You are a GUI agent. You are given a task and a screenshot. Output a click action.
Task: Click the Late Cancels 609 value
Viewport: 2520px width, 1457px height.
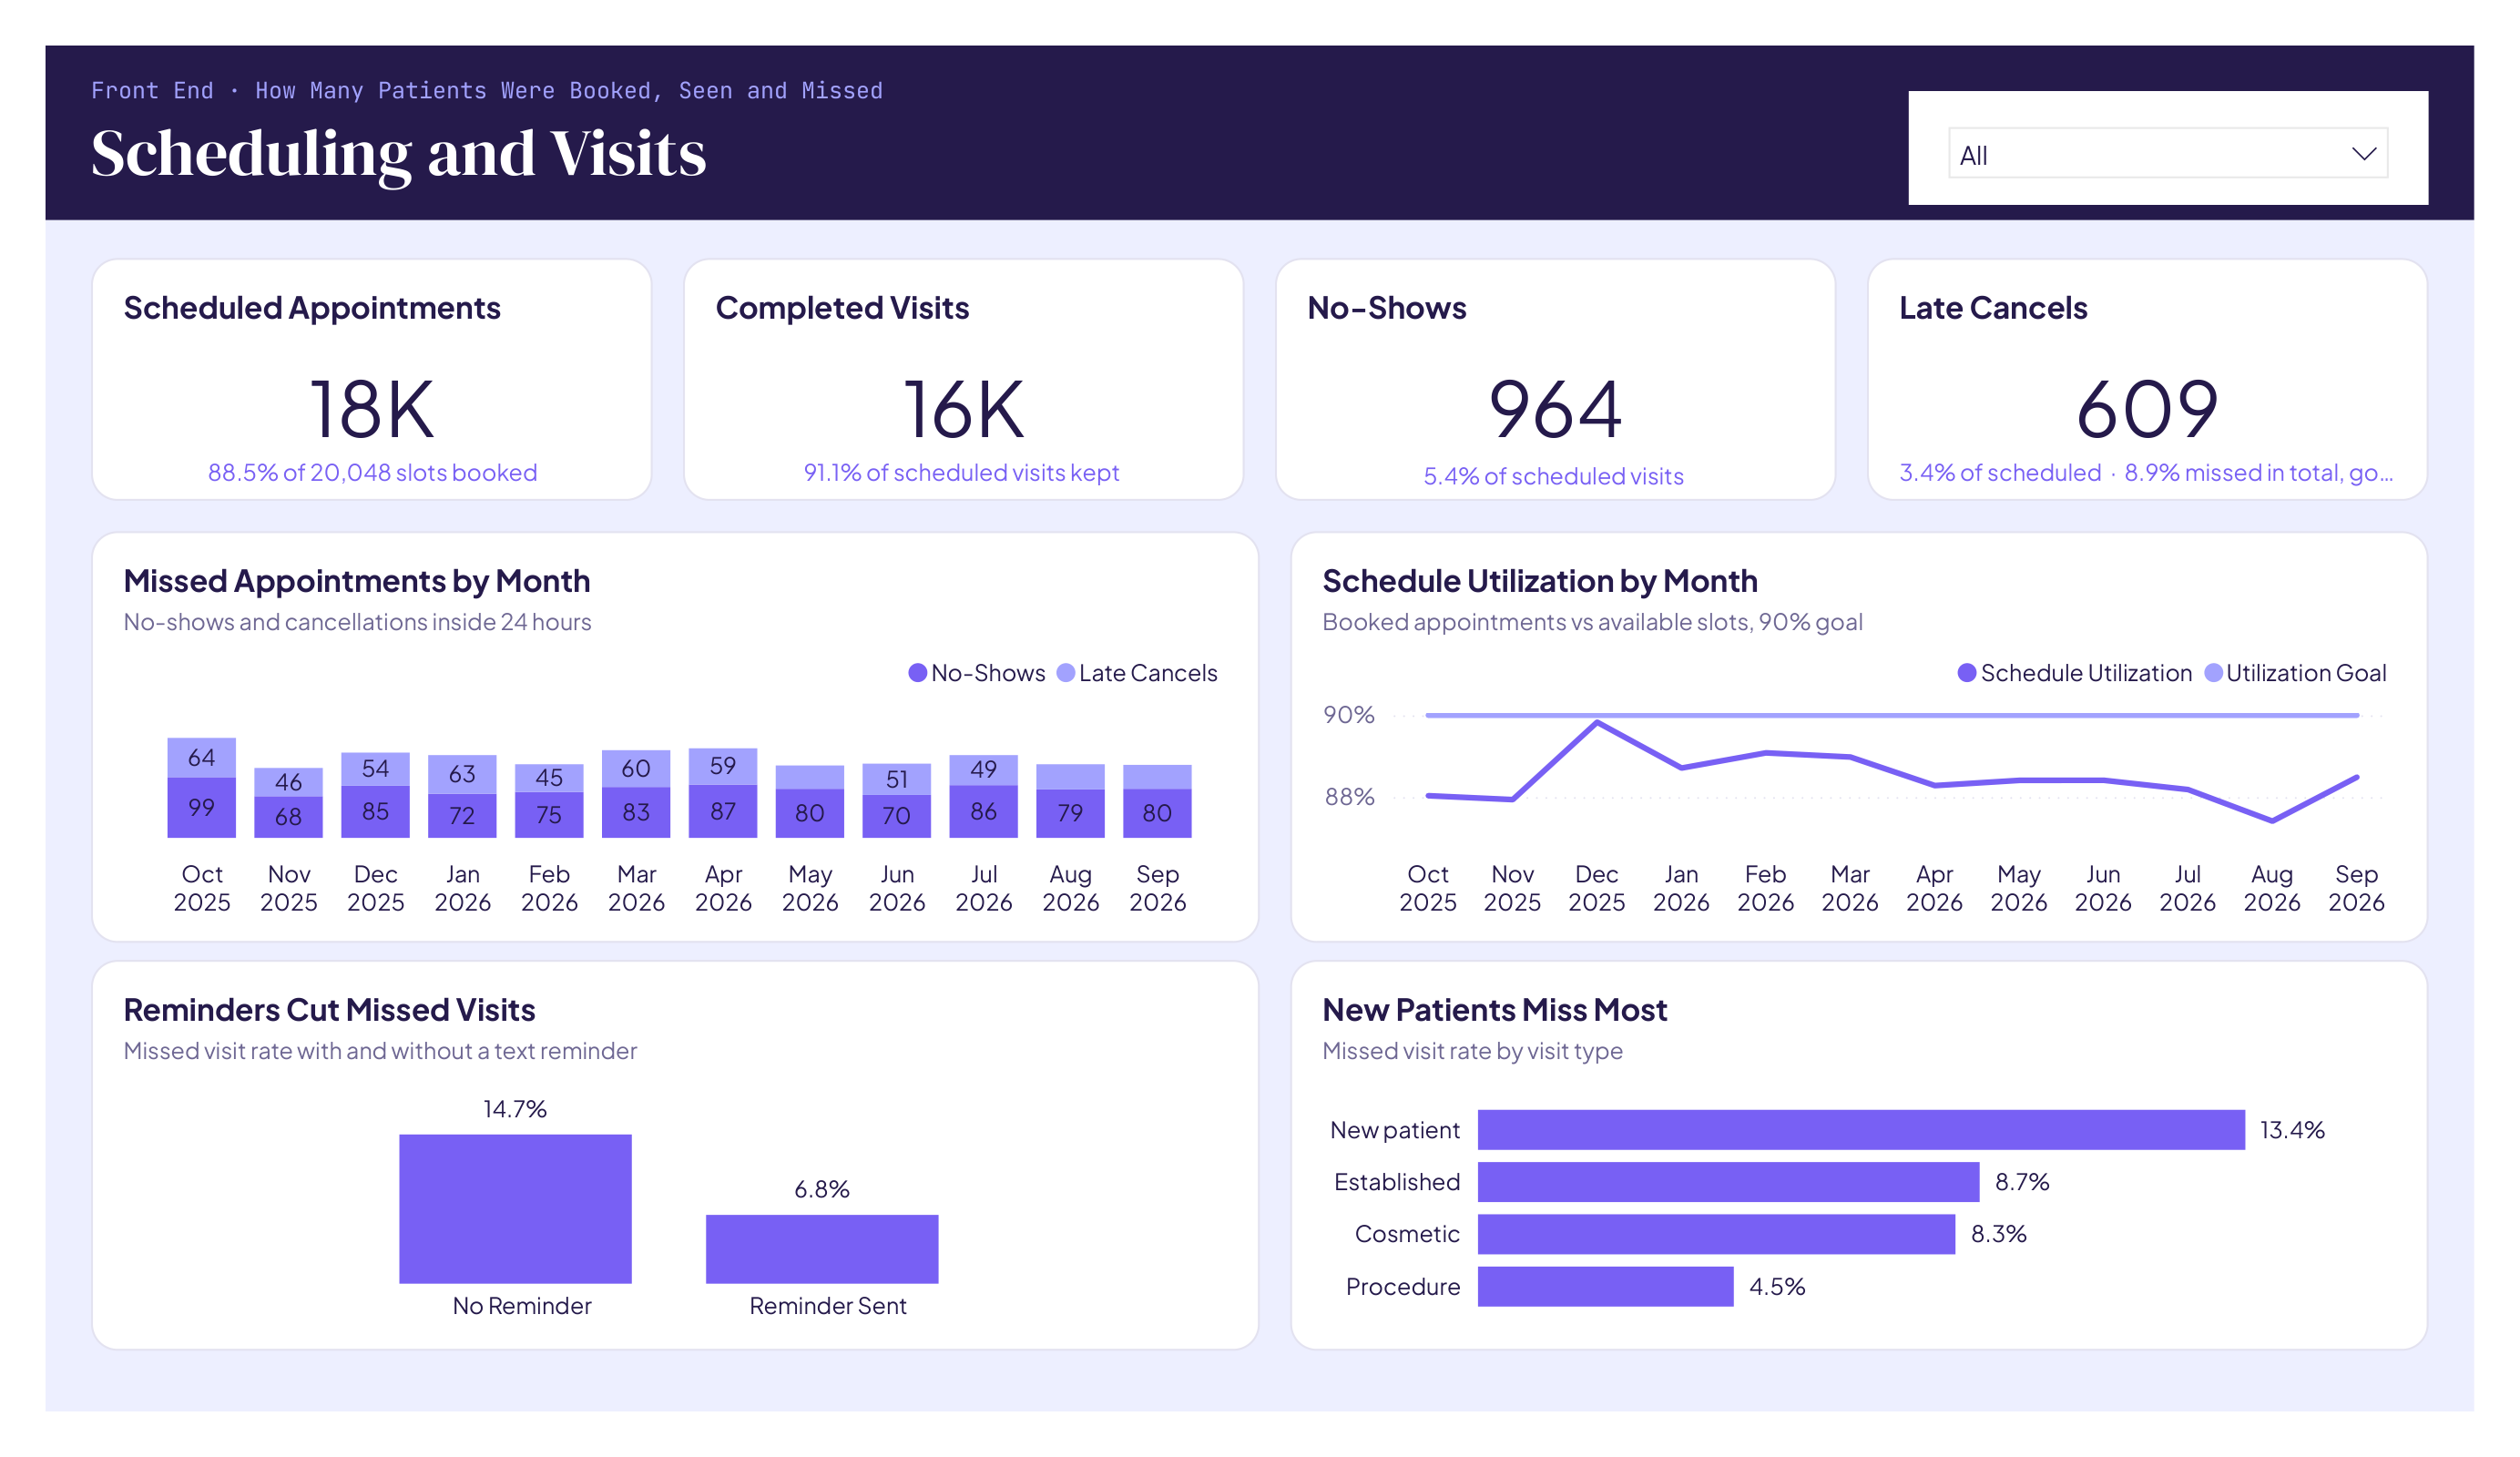(x=2147, y=409)
